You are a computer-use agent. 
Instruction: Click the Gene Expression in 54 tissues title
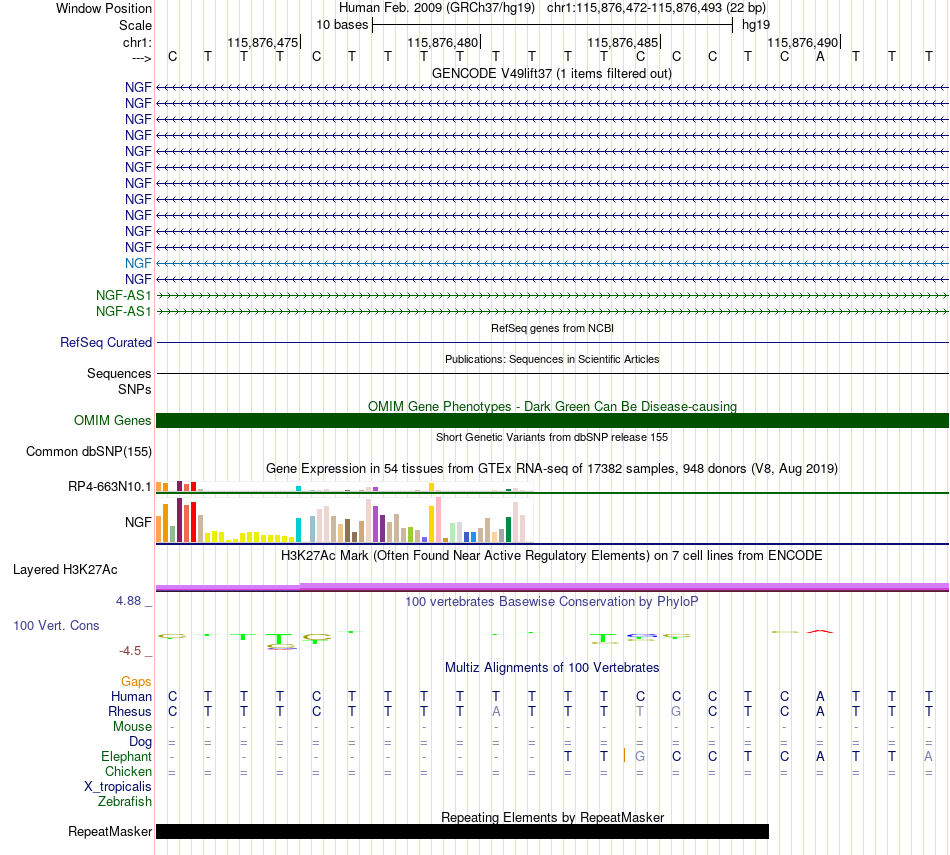coord(552,468)
